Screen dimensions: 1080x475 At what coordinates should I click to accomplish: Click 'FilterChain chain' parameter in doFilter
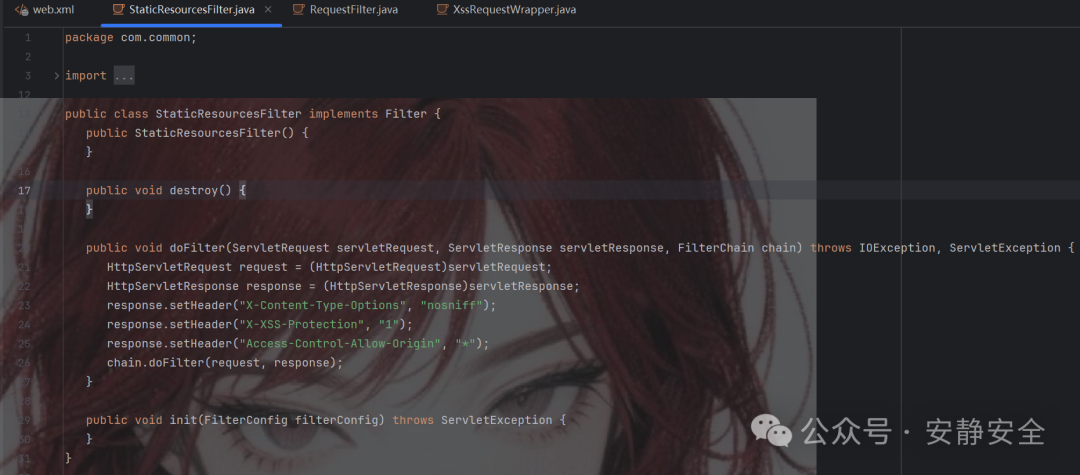coord(736,248)
